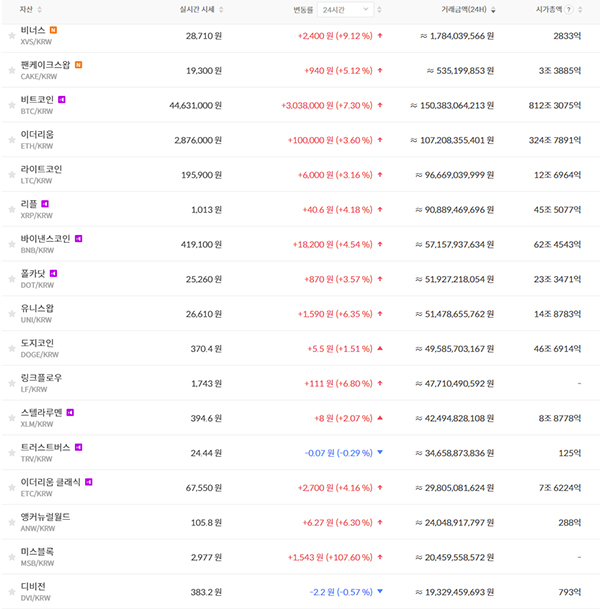The width and height of the screenshot is (600, 609).
Task: Sort by 거래금액(24H) column arrow
Action: [493, 10]
